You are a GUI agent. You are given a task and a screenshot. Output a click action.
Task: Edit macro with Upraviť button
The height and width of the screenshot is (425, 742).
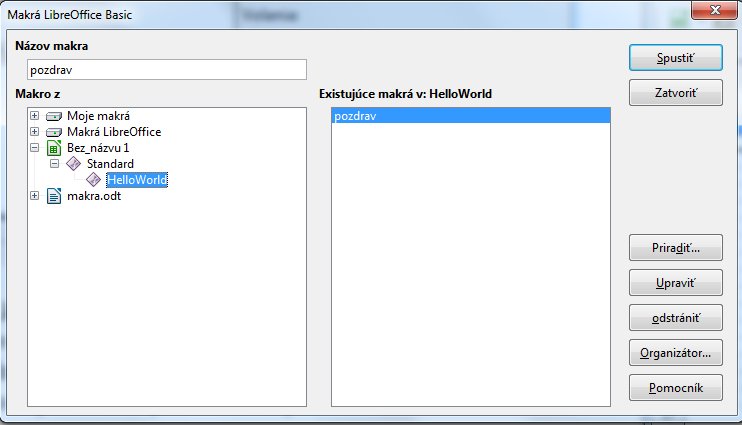coord(676,283)
